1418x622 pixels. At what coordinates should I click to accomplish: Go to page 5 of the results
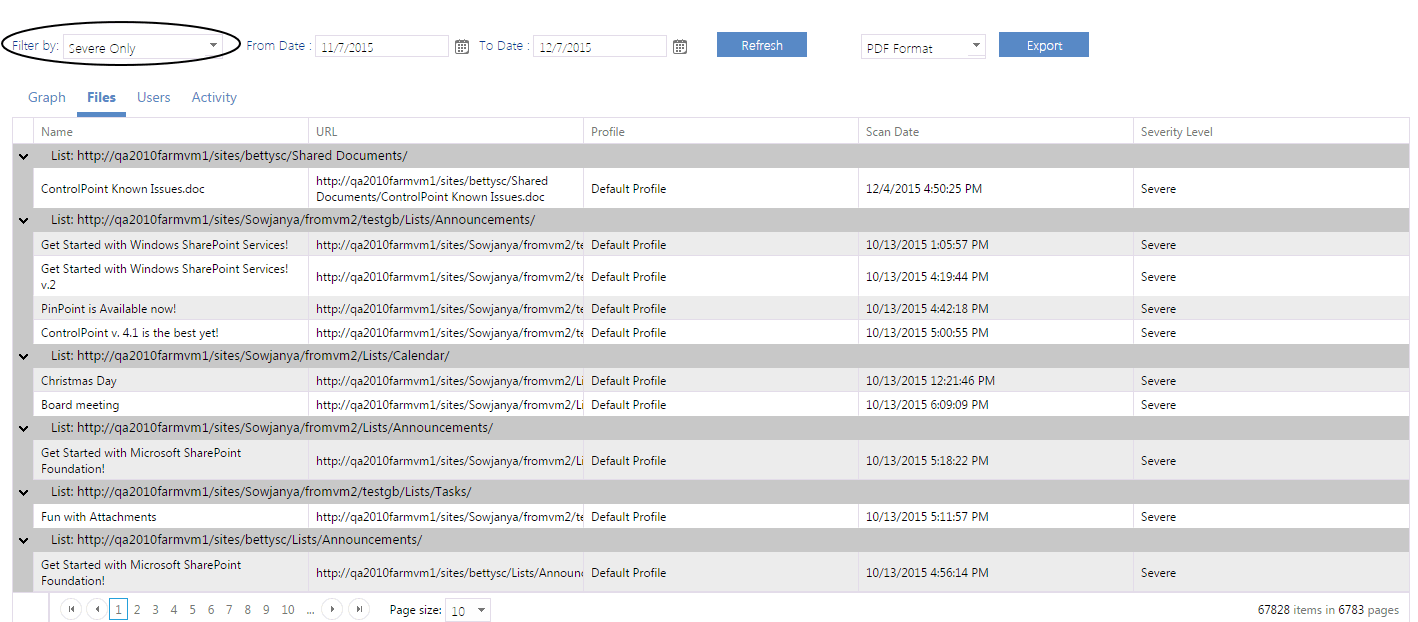click(x=192, y=608)
